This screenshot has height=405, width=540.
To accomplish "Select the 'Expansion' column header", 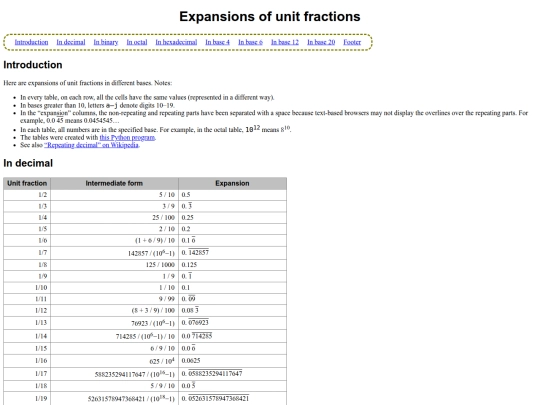I will click(232, 183).
